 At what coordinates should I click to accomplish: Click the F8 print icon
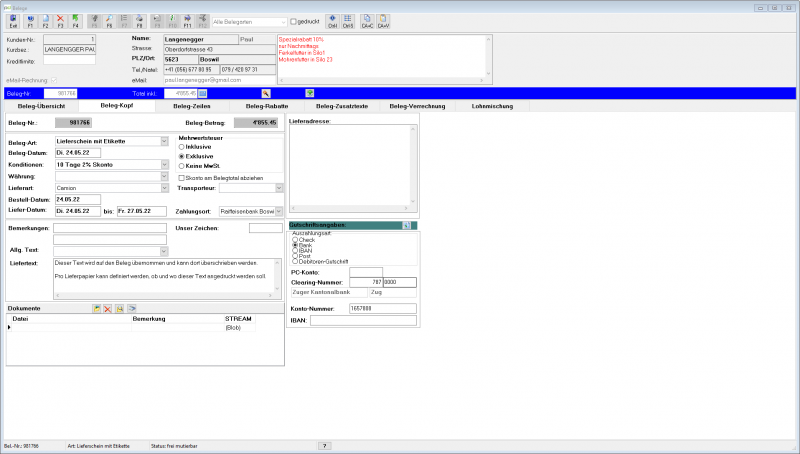tap(139, 21)
